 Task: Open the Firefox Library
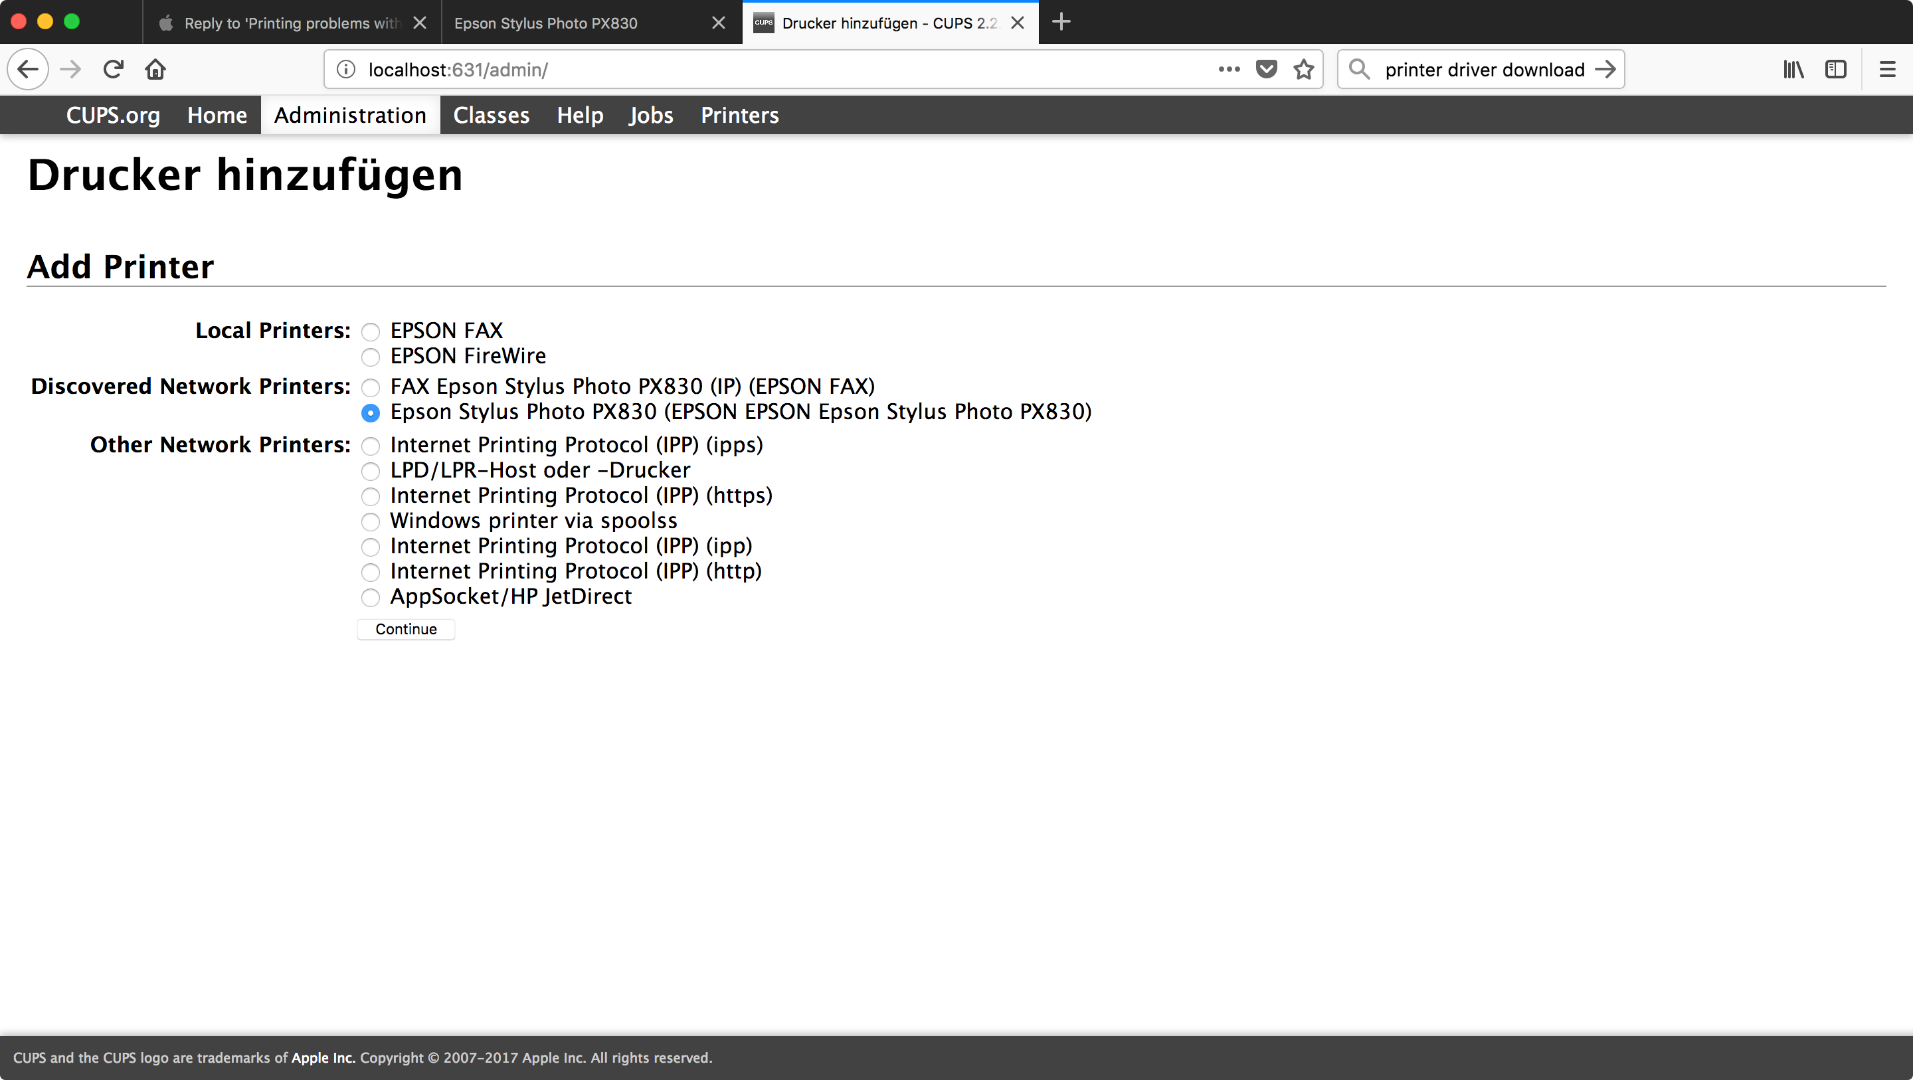tap(1793, 69)
